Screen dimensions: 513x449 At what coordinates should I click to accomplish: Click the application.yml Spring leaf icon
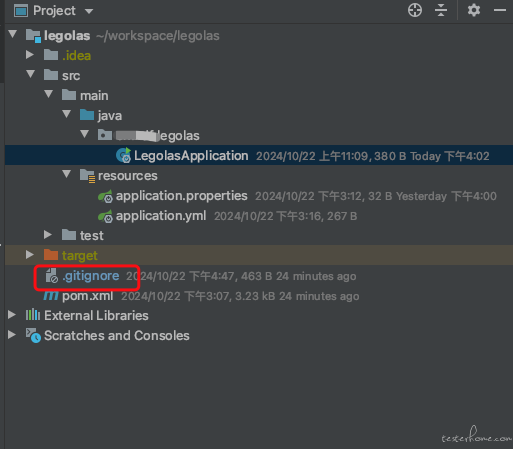[x=105, y=216]
